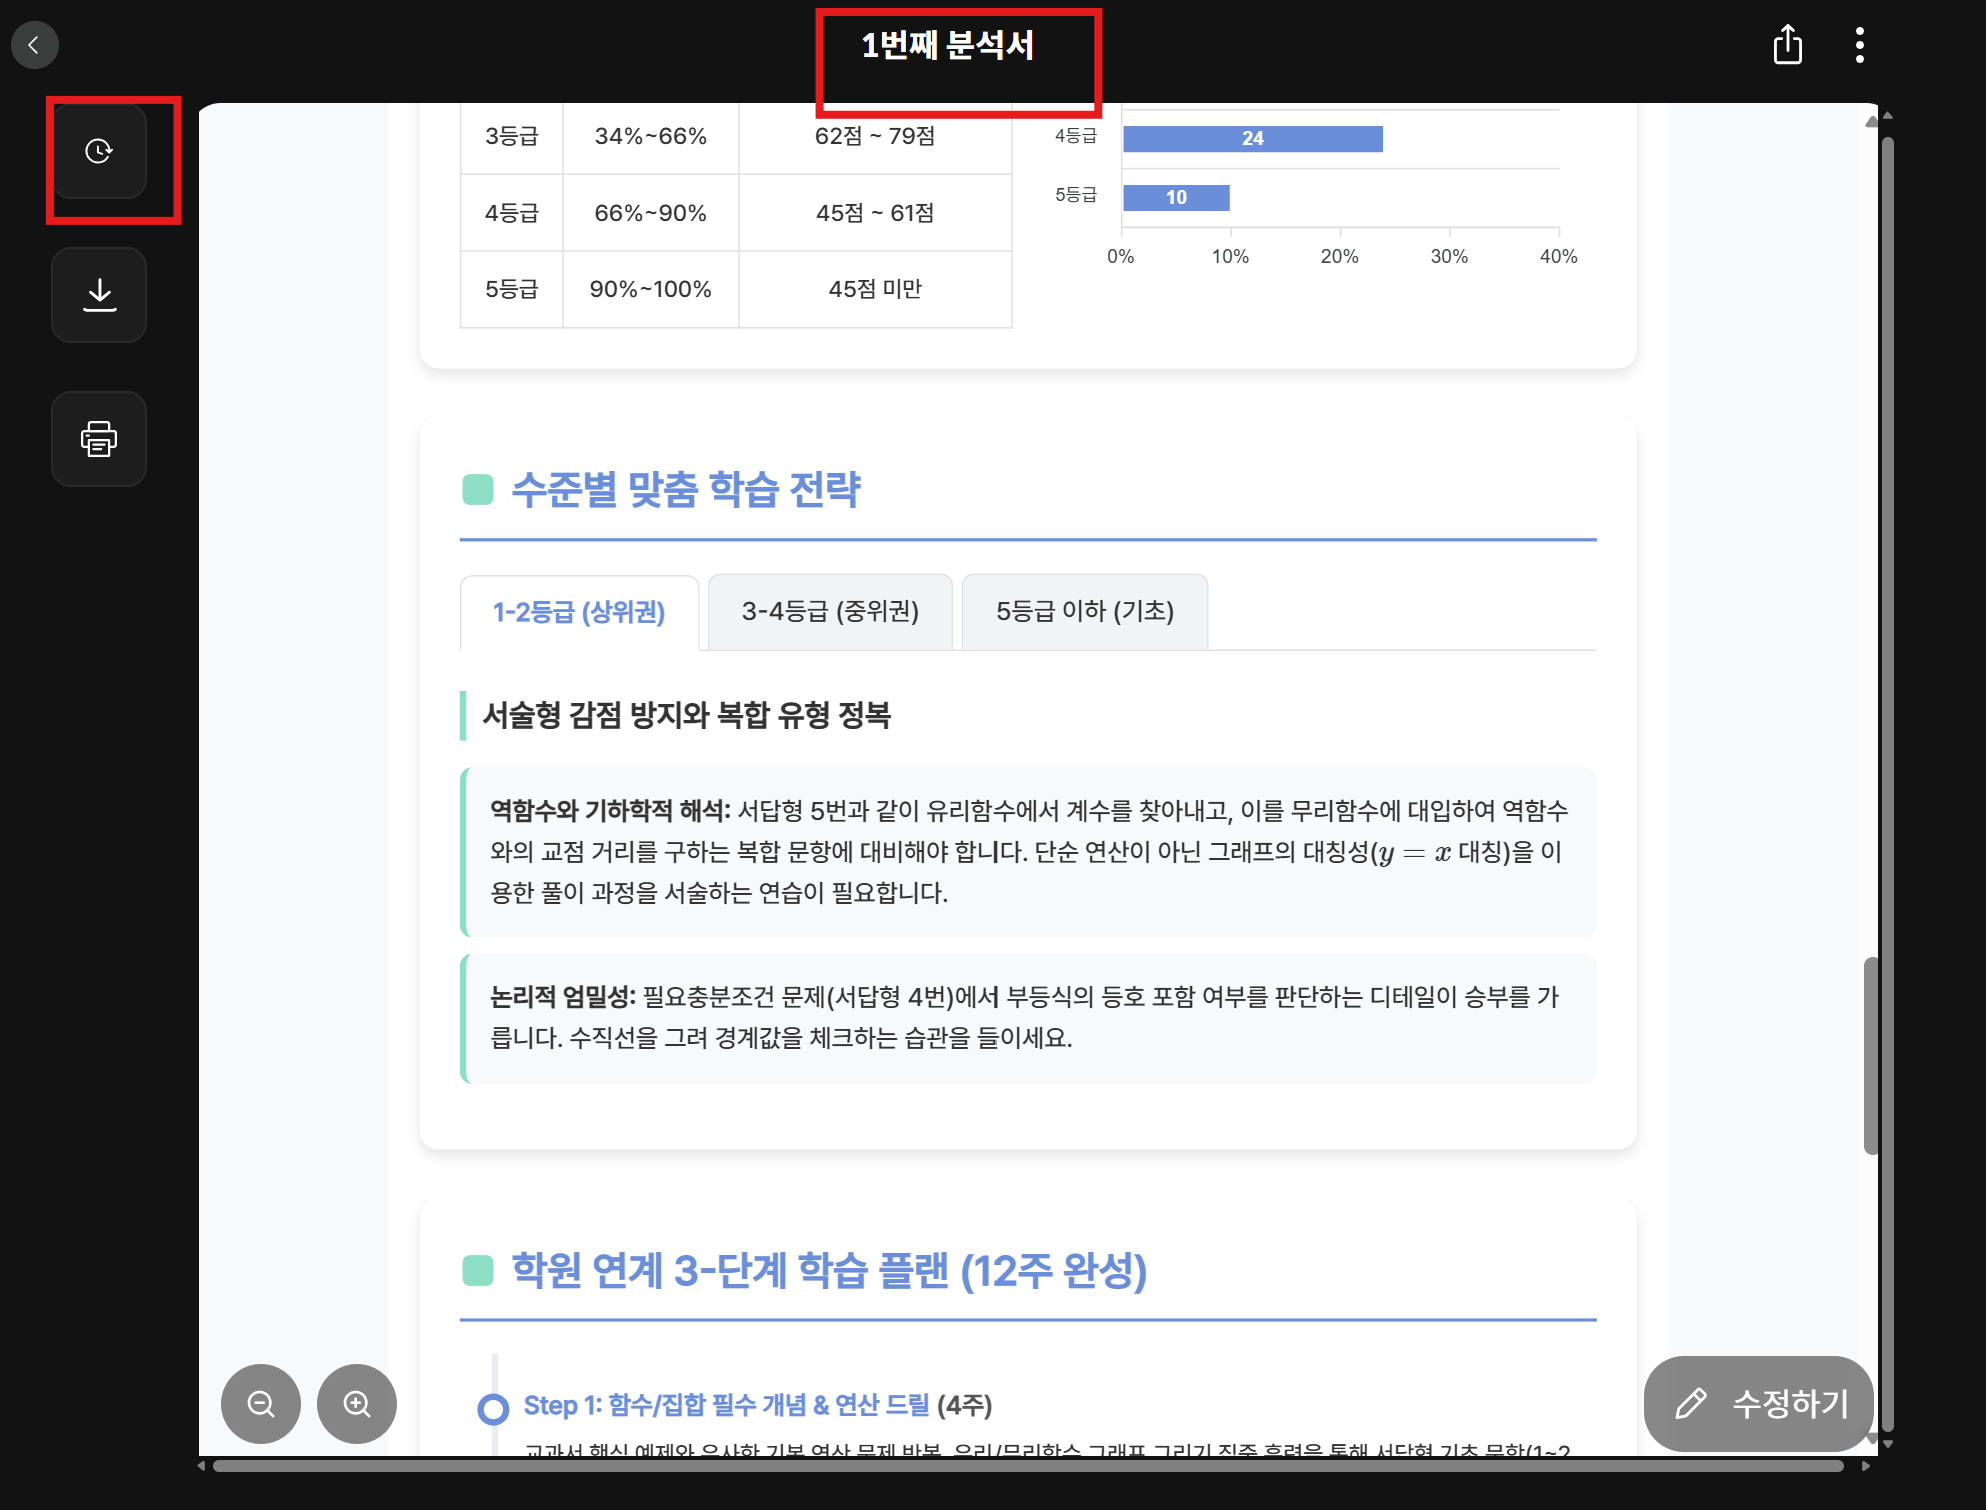Click the 45점 미만 table cell
The height and width of the screenshot is (1510, 1986).
tap(875, 289)
